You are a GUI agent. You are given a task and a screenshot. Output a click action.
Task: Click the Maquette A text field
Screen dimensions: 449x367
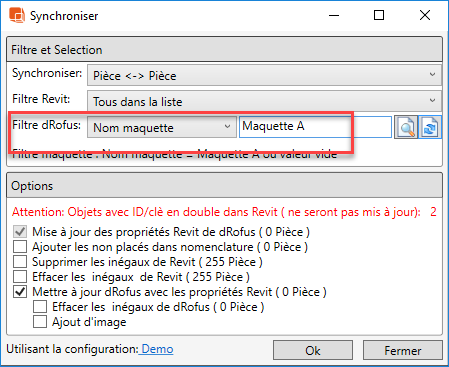(315, 127)
